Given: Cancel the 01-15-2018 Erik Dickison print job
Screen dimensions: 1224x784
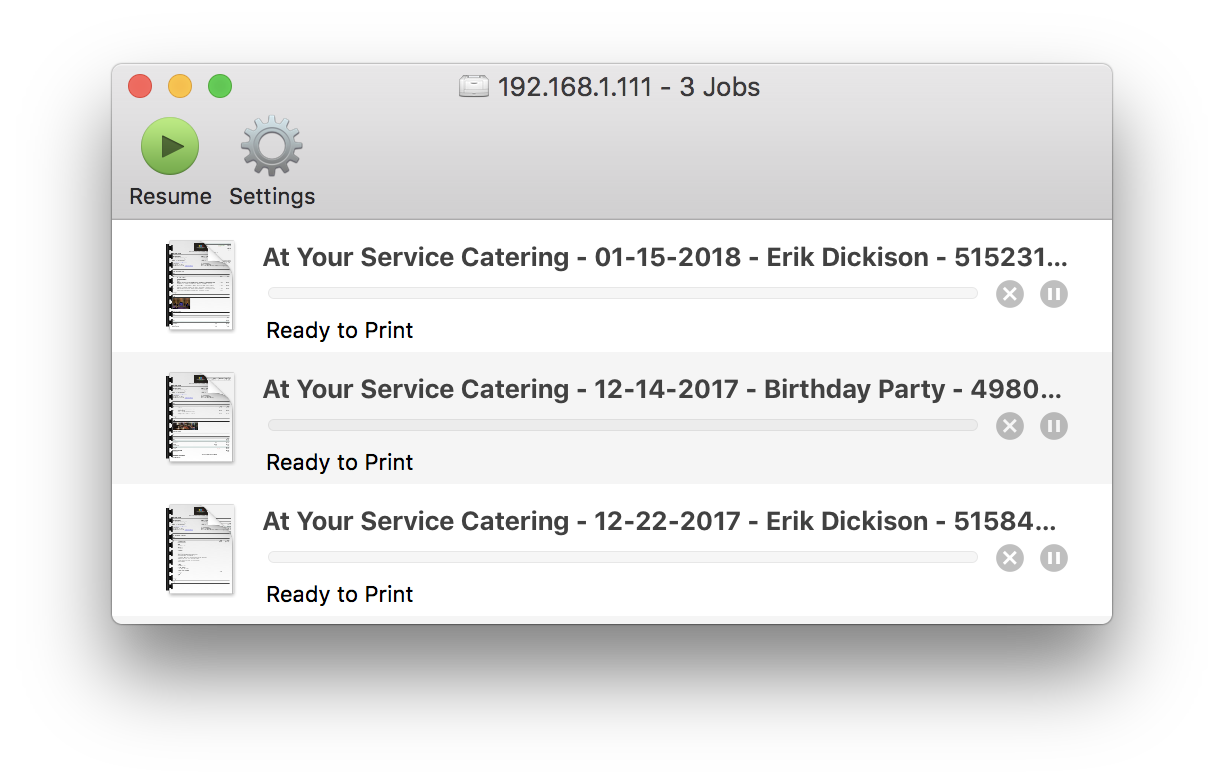Looking at the screenshot, I should tap(1010, 294).
